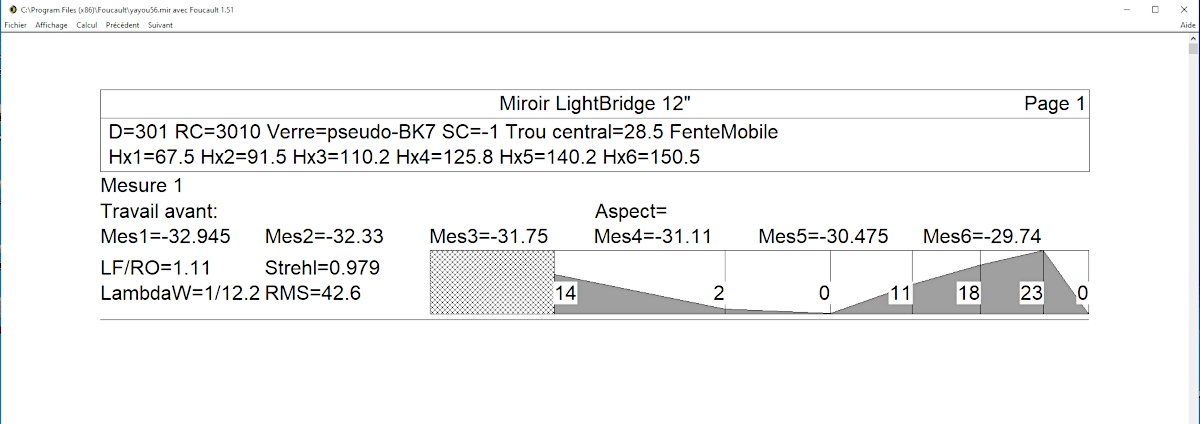This screenshot has width=1200, height=424.
Task: Click the Page 1 label
Action: click(x=1055, y=104)
